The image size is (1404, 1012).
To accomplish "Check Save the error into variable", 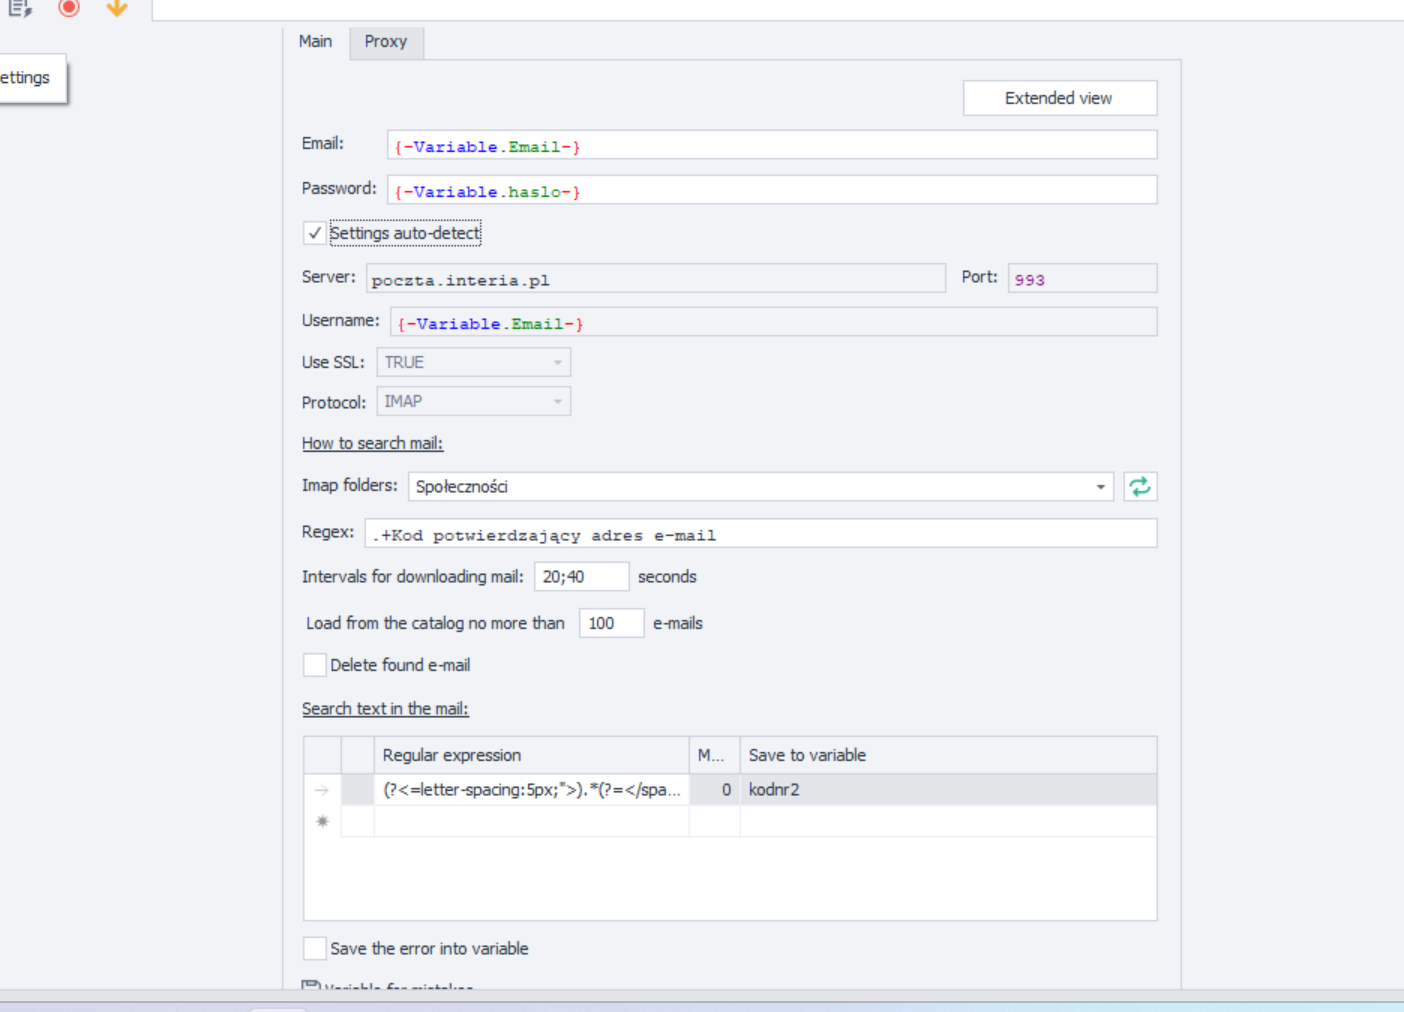I will [x=315, y=948].
